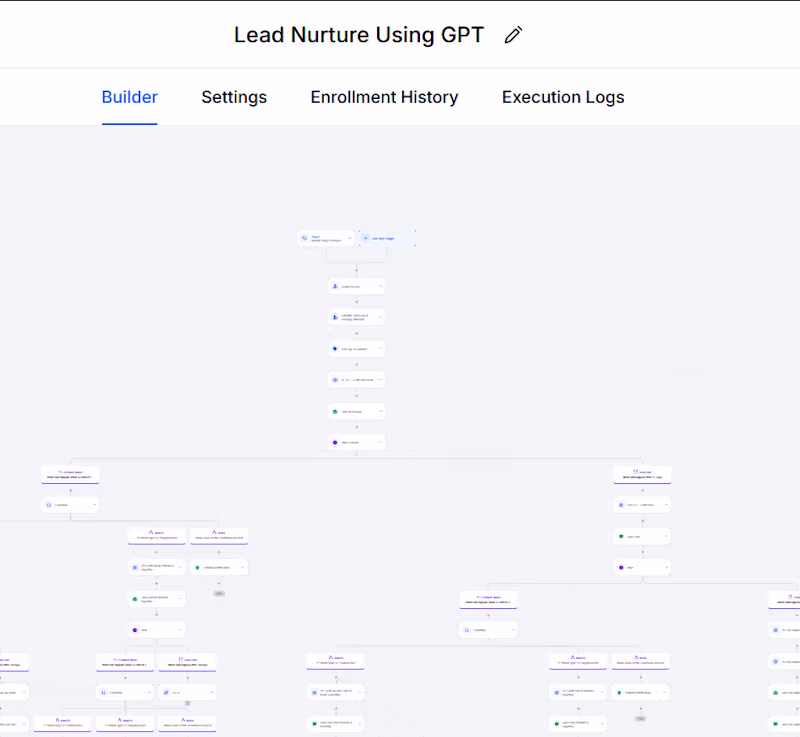Click the branch split icon on right condition
Image resolution: width=800 pixels, height=737 pixels.
(x=635, y=473)
